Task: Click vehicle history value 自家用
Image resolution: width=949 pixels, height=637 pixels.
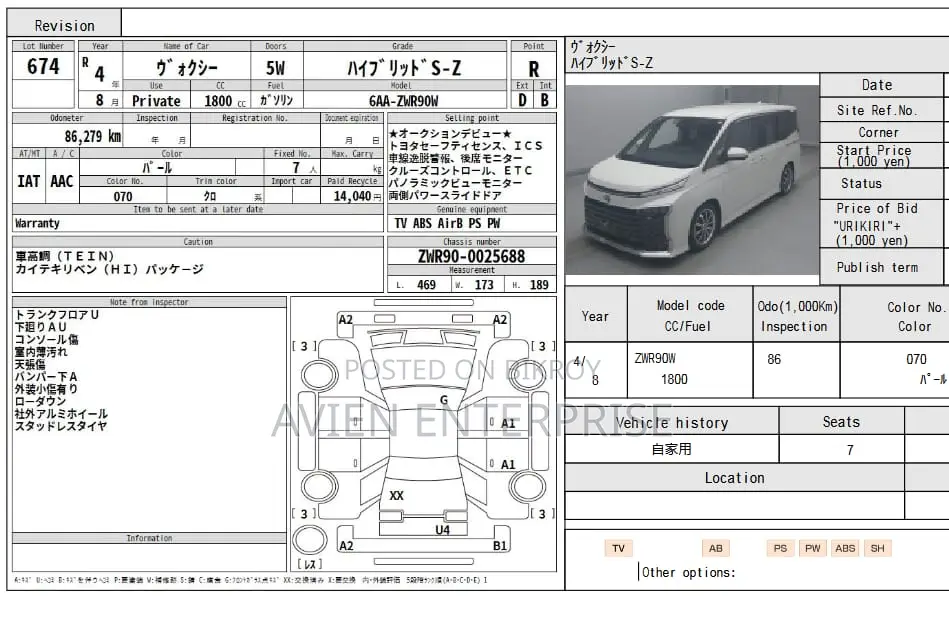Action: point(672,449)
